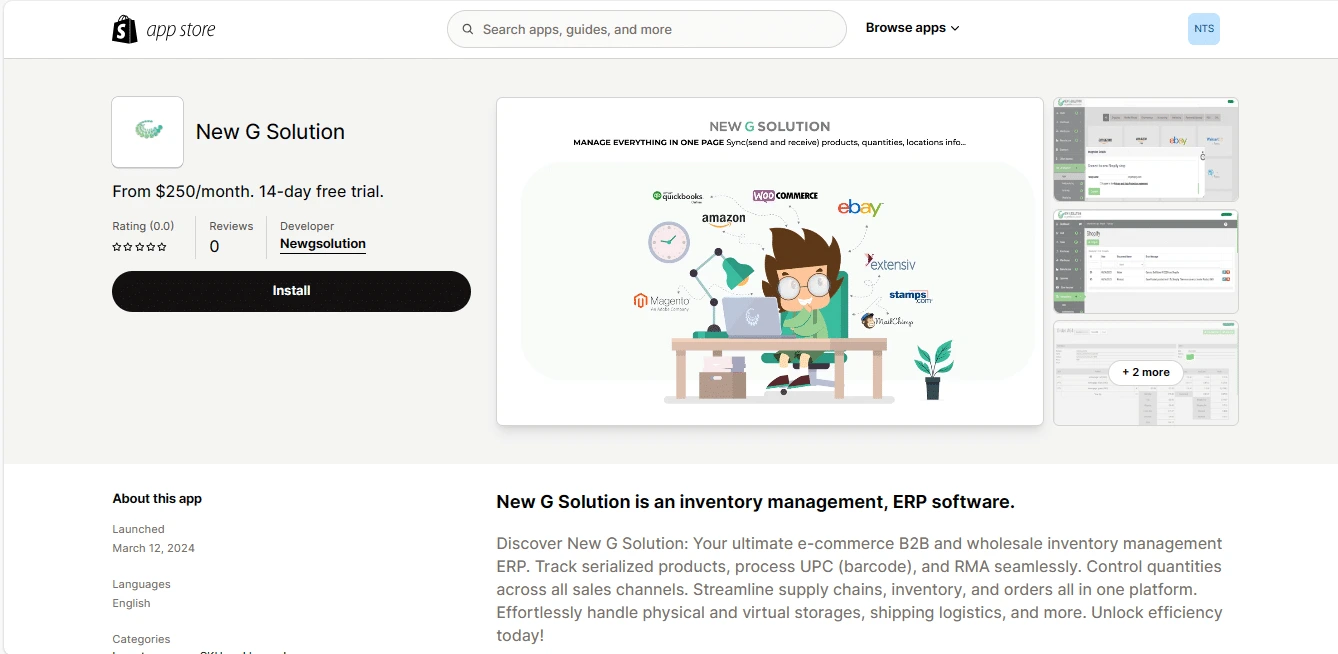Viewport: 1338px width, 654px height.
Task: Click the "English" language entry
Action: 131,603
